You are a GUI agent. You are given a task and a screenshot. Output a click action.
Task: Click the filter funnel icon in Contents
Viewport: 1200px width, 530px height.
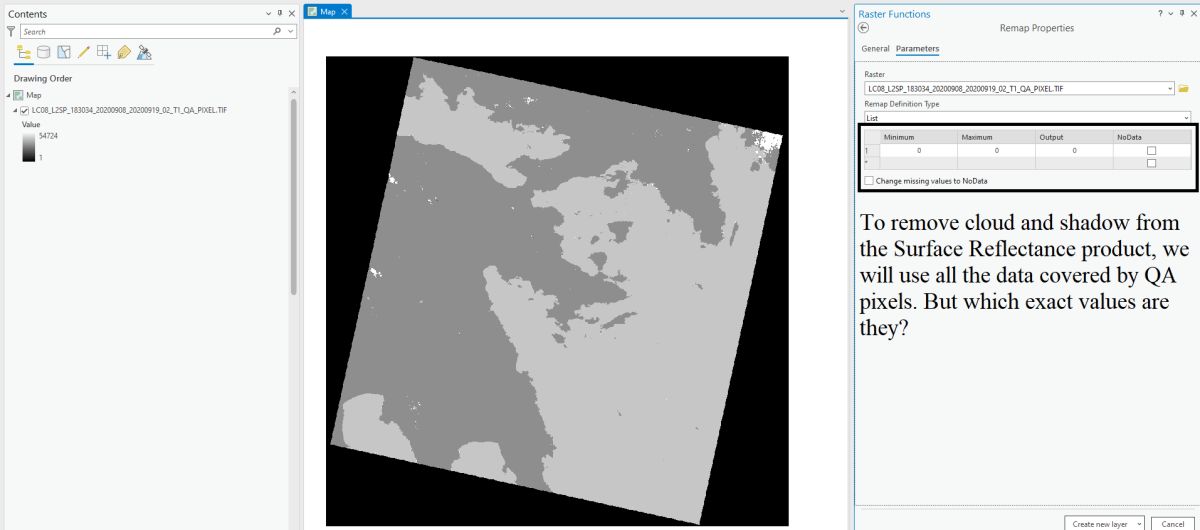click(11, 32)
